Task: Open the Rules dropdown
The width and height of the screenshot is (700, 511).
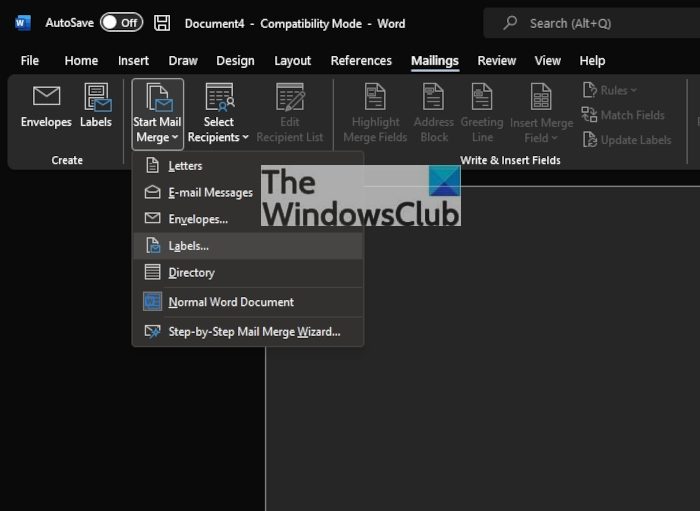Action: 610,90
